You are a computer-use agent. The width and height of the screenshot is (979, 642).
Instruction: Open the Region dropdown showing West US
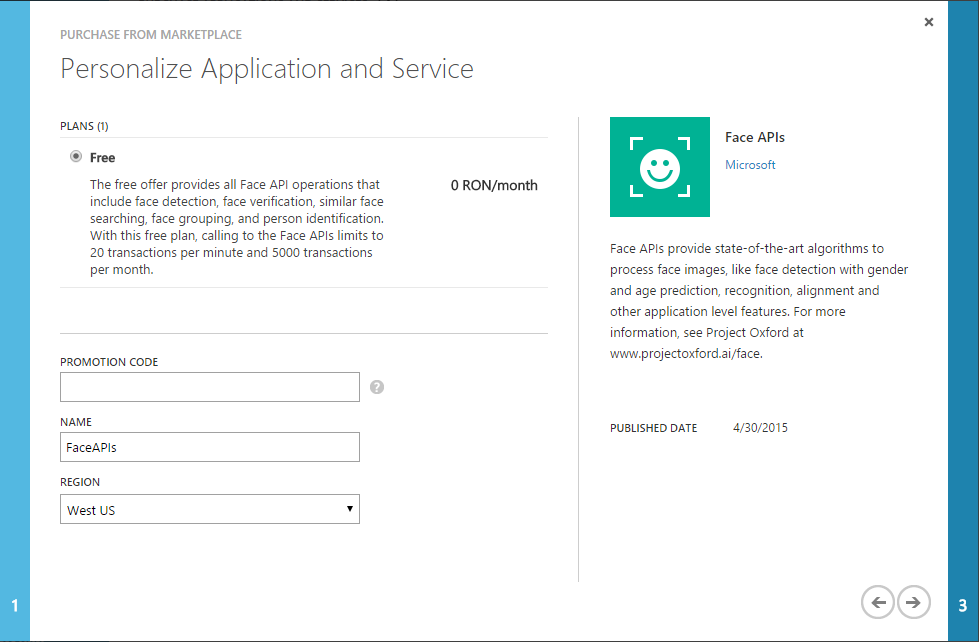pyautogui.click(x=210, y=509)
